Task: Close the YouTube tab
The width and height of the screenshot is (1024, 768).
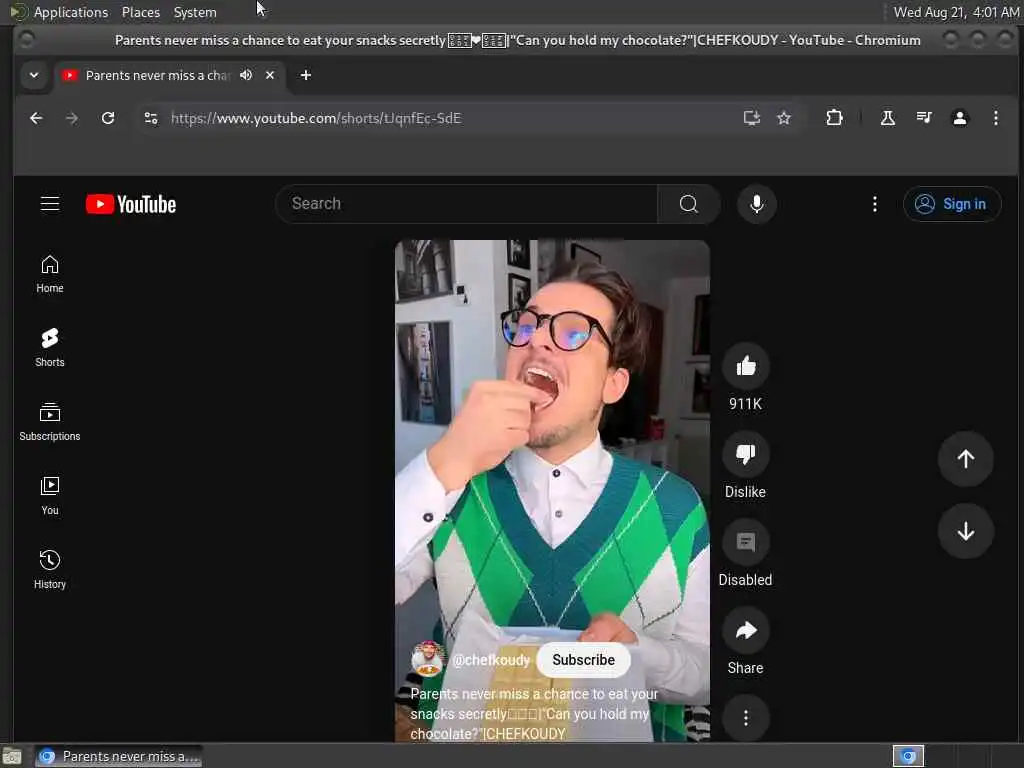Action: [x=270, y=75]
